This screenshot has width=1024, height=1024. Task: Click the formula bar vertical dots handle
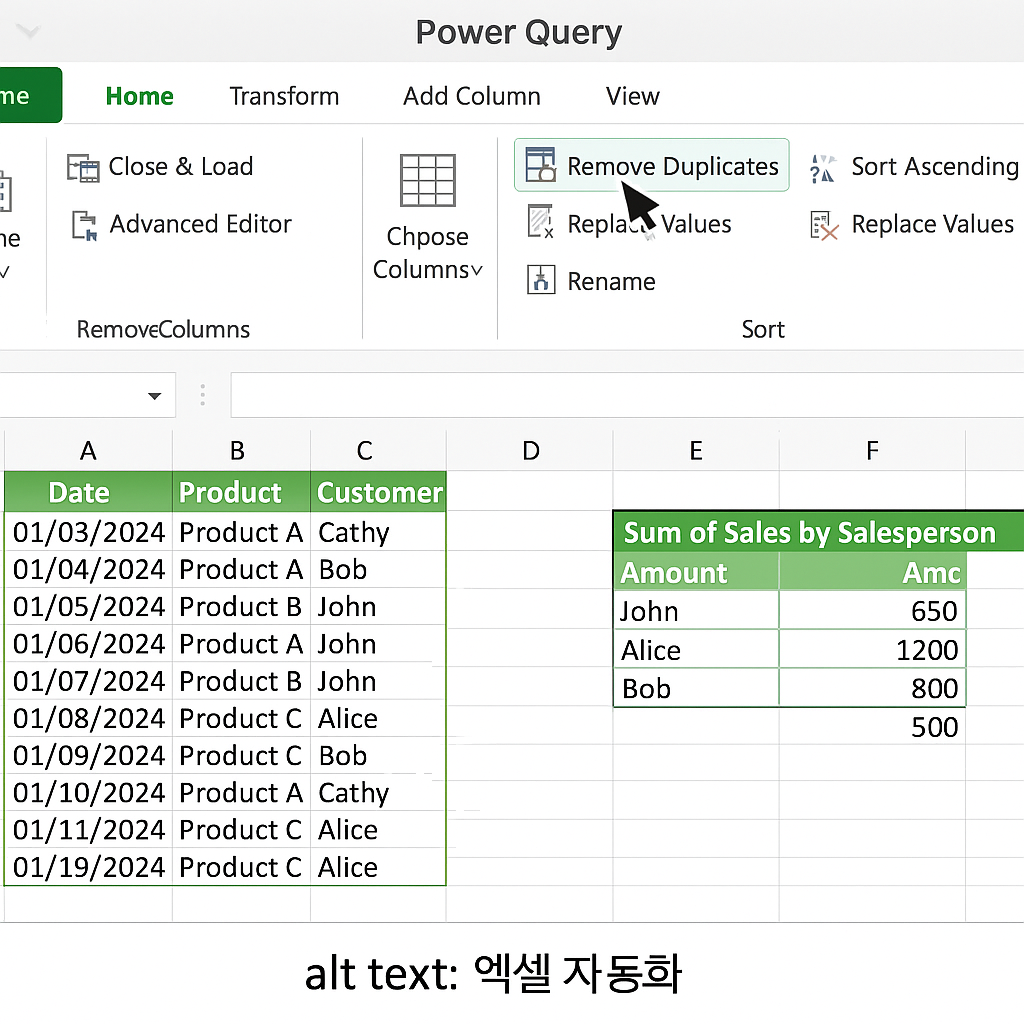point(202,394)
